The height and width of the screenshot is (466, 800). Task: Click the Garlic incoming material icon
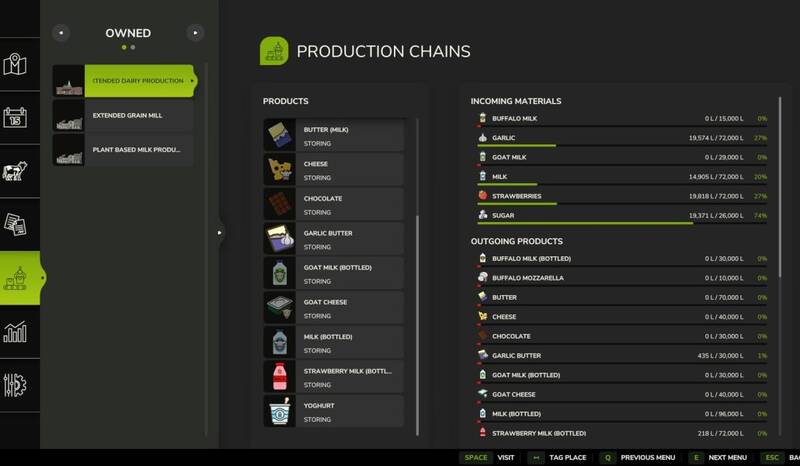pyautogui.click(x=483, y=138)
